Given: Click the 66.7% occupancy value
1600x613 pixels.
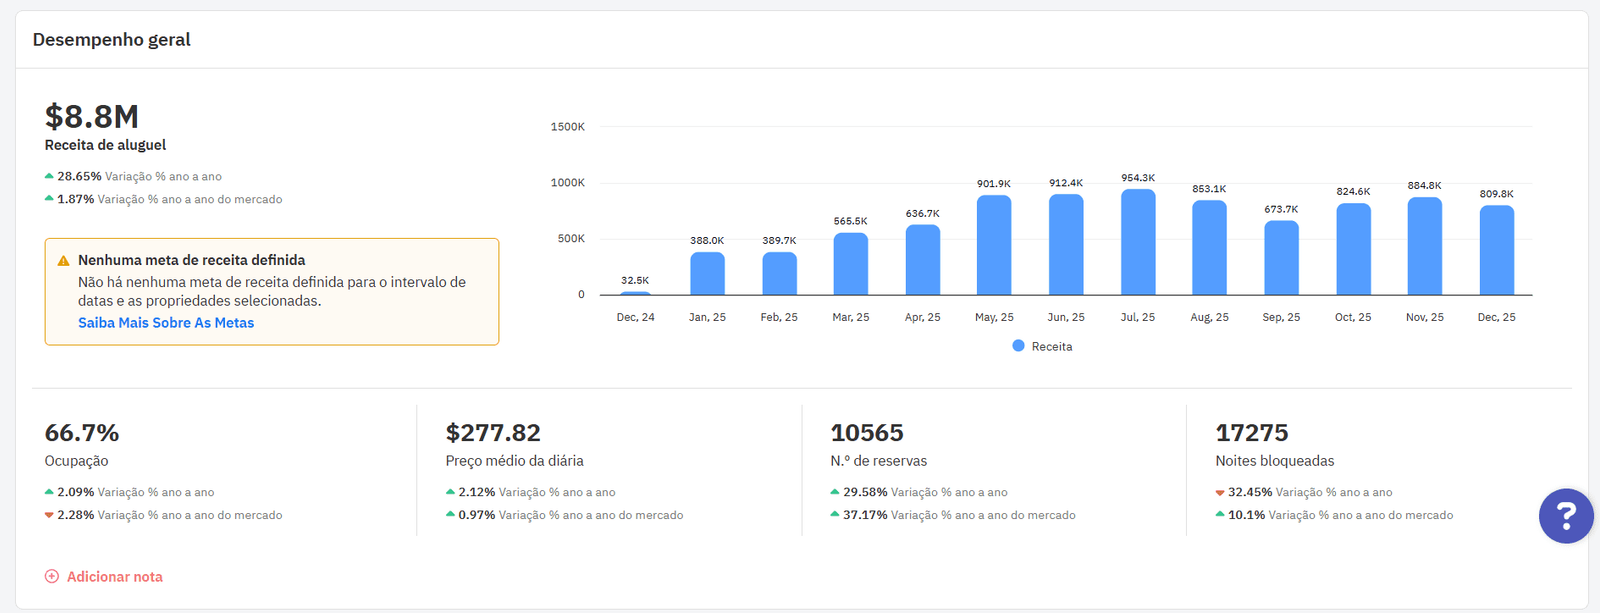Looking at the screenshot, I should pyautogui.click(x=81, y=433).
